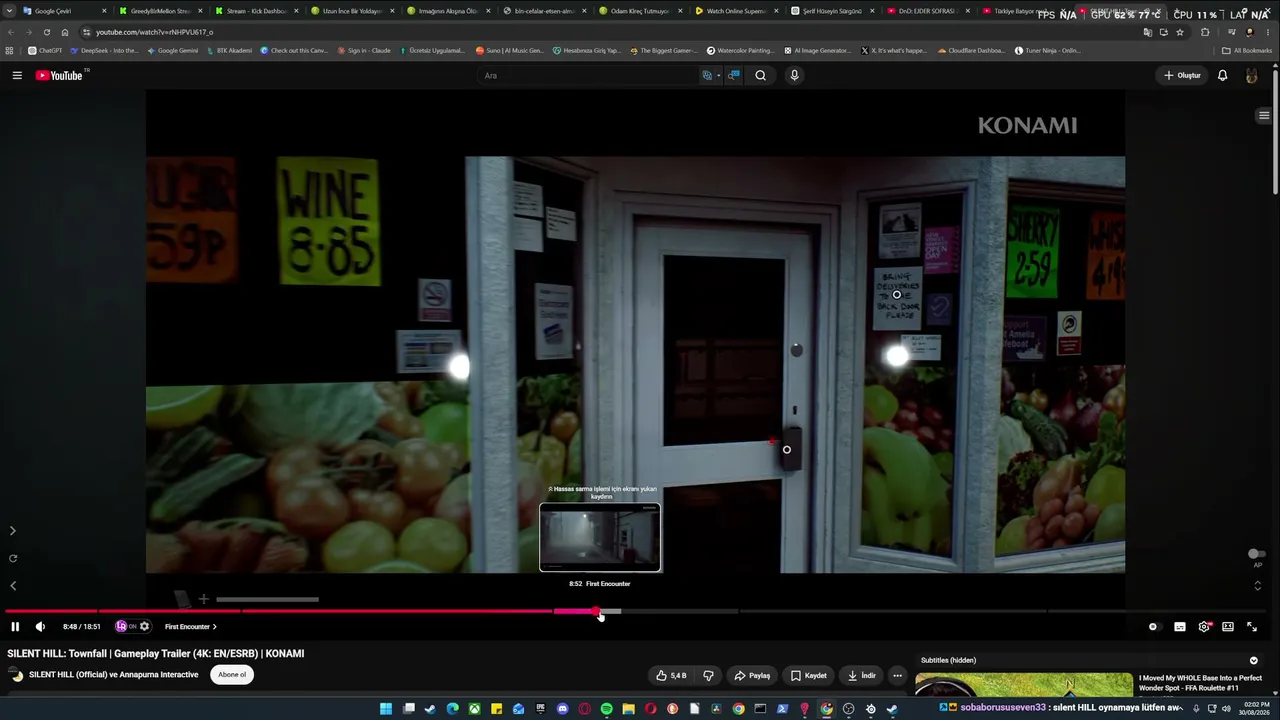The width and height of the screenshot is (1280, 720).
Task: Click the YouTube search magnifier button
Action: tap(761, 75)
